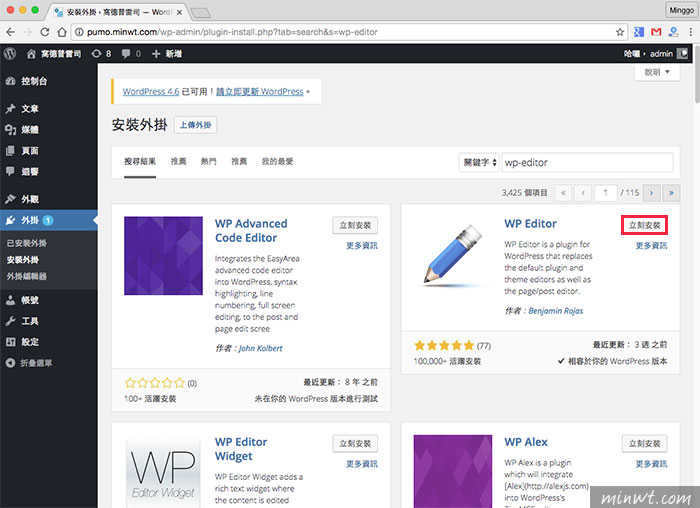Go to 已安裝外掛 submenu

[x=27, y=243]
